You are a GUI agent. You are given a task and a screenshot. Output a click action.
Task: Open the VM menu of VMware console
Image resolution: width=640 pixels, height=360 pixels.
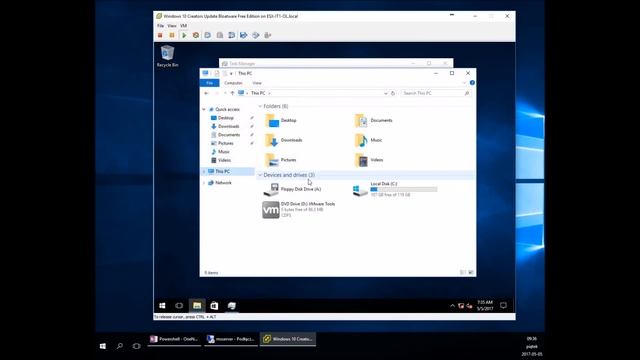point(183,26)
